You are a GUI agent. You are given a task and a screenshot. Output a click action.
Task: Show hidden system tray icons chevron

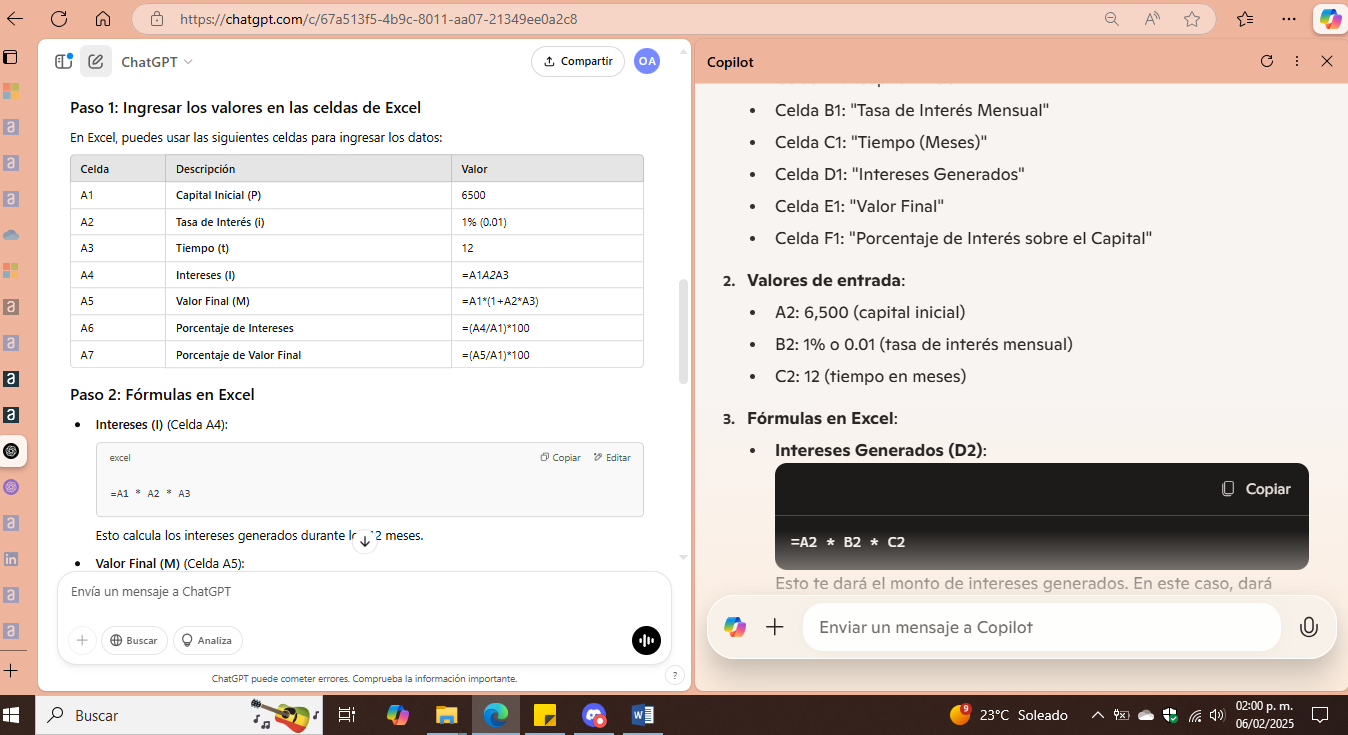[1097, 715]
